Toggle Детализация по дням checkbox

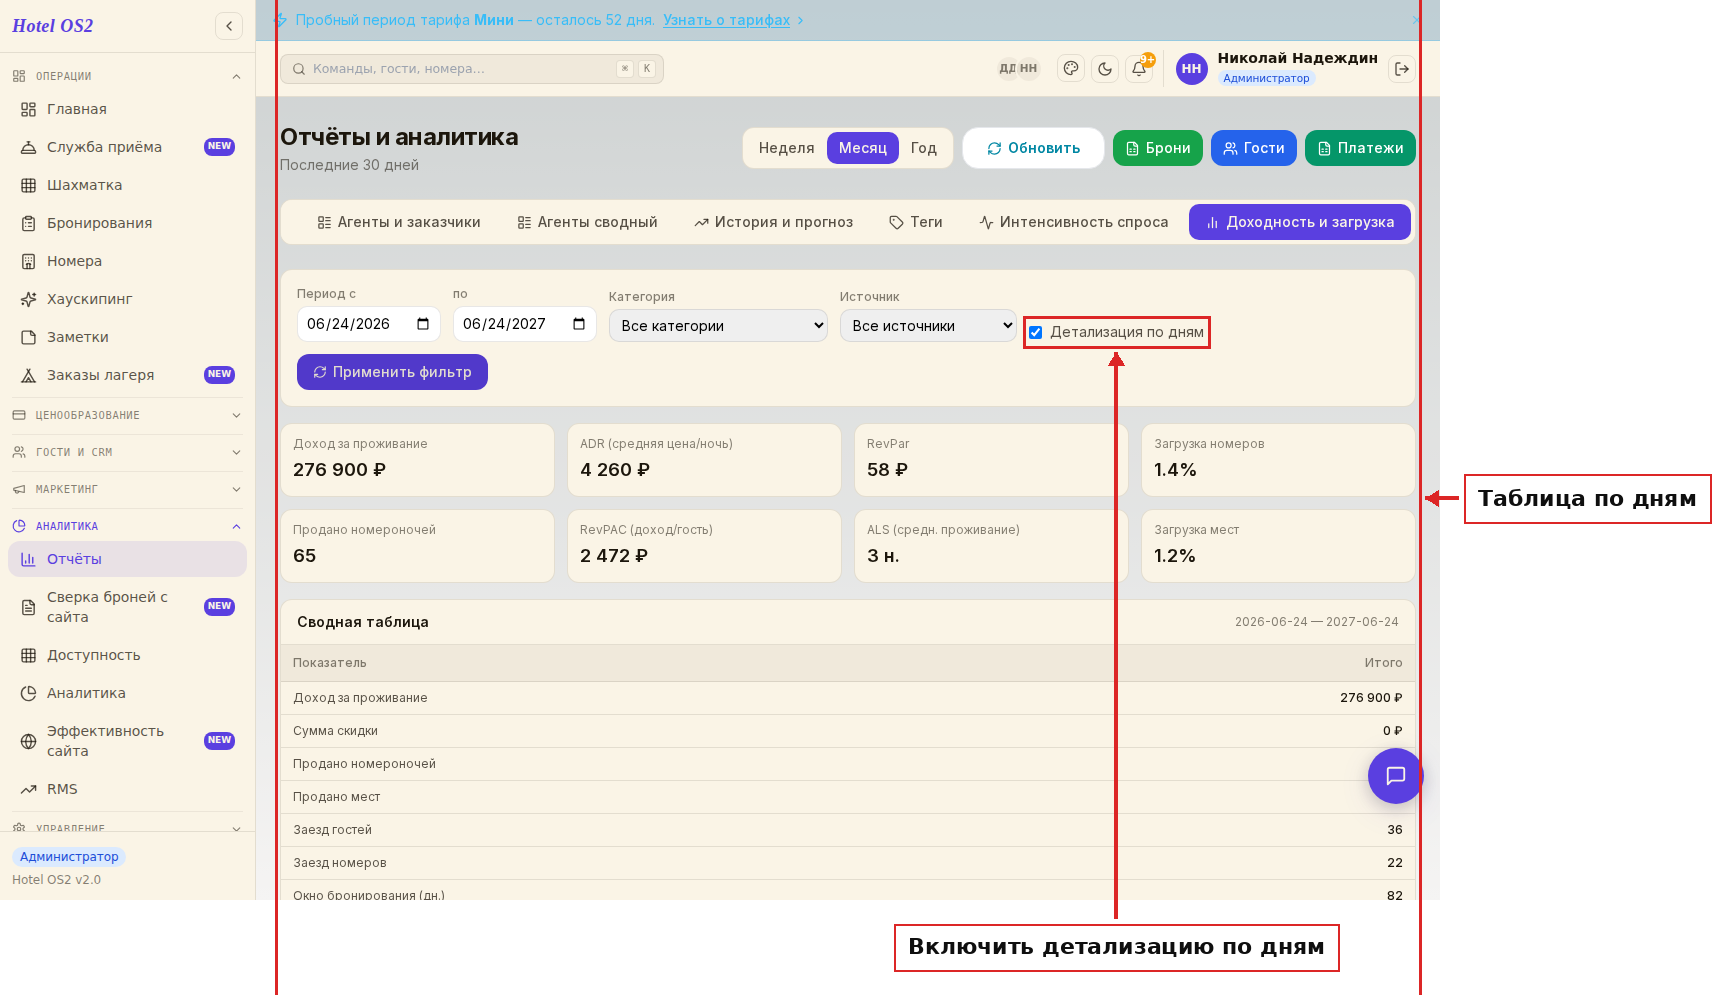click(1036, 332)
